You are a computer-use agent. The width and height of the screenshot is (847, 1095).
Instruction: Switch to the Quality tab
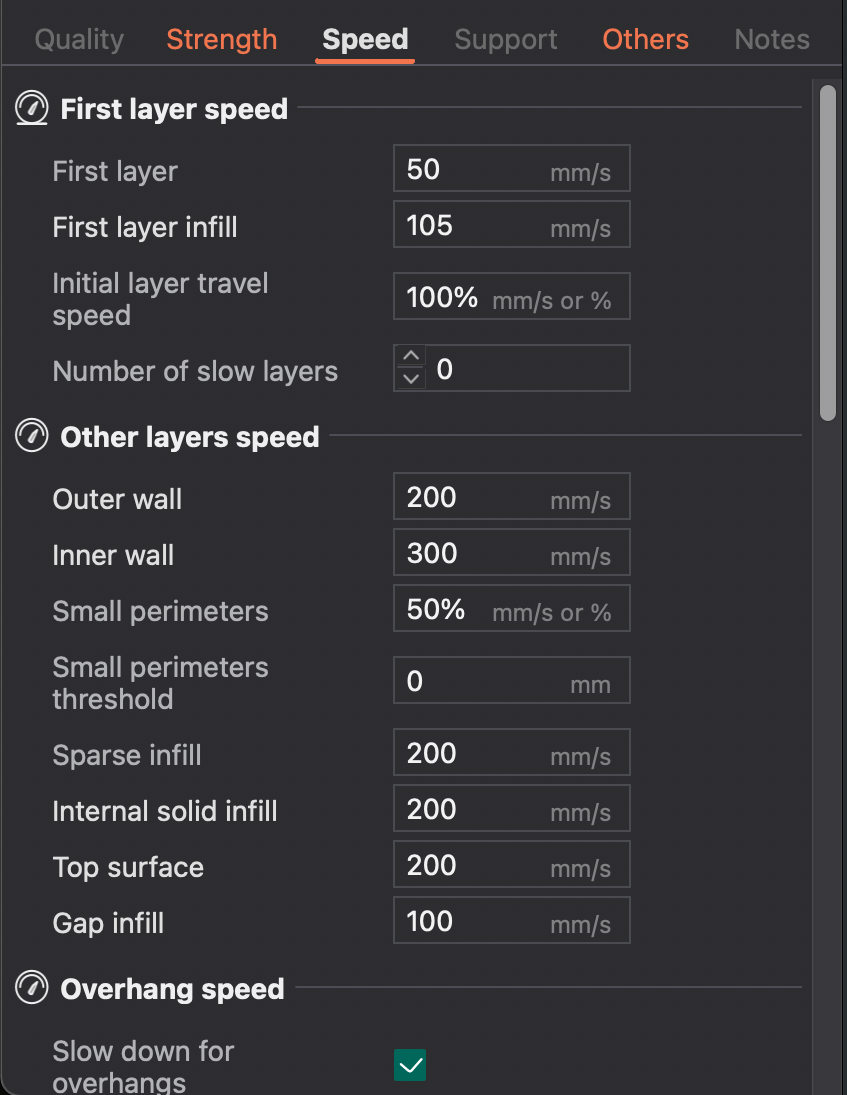(x=80, y=39)
